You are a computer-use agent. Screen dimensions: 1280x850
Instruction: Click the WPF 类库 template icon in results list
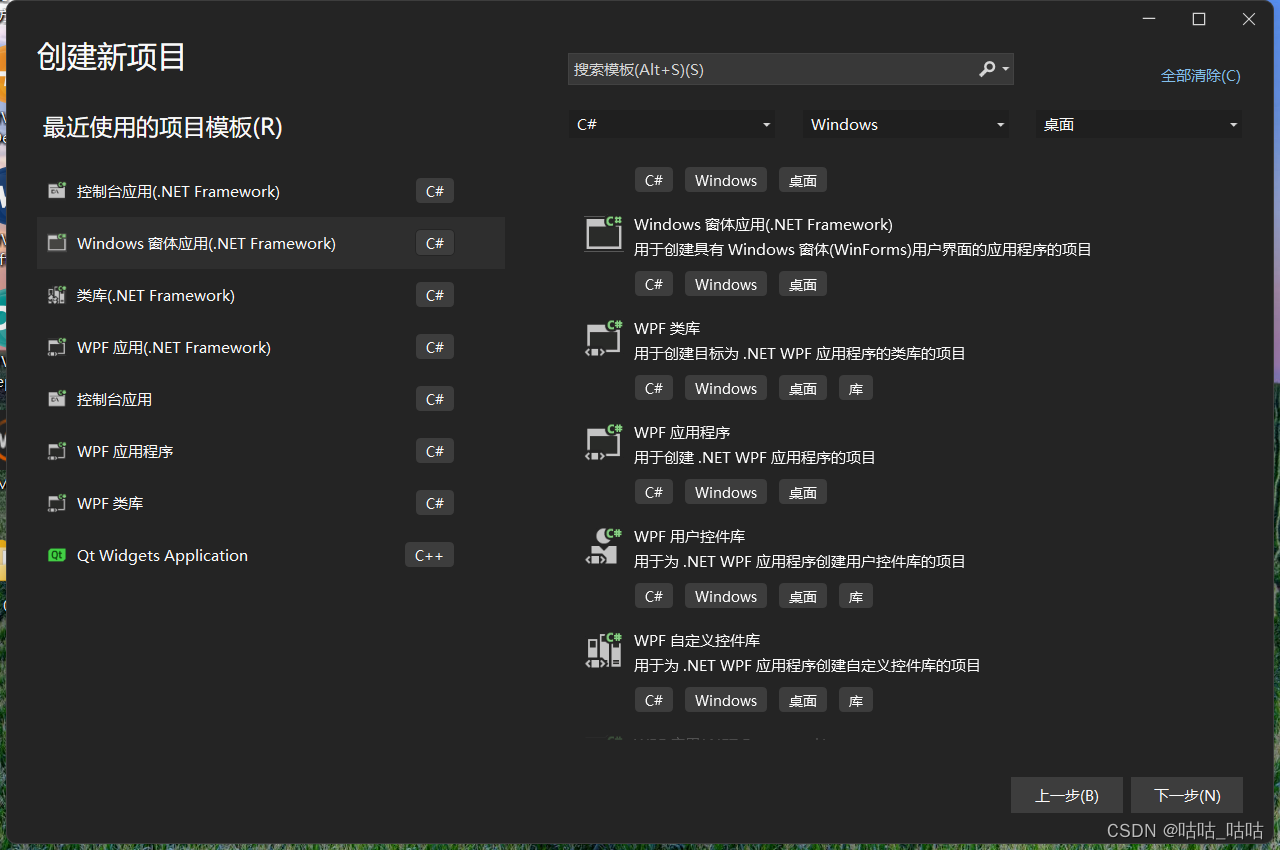click(604, 337)
